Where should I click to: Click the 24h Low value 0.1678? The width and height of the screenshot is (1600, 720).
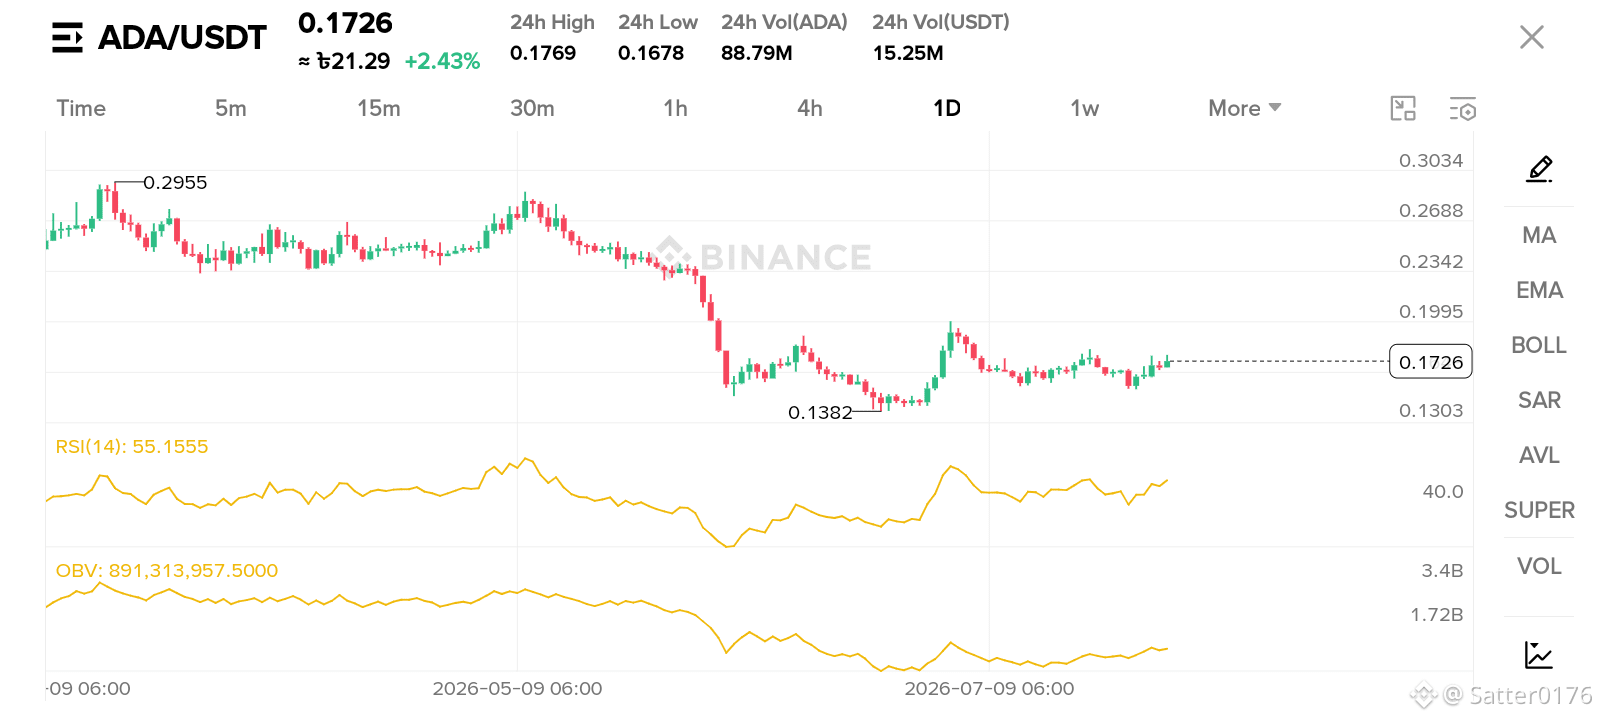click(x=651, y=53)
